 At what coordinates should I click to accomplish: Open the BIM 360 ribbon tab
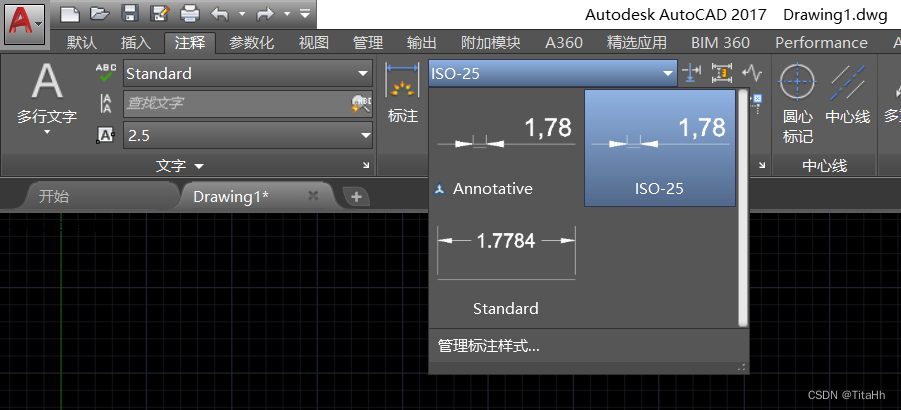pos(721,42)
